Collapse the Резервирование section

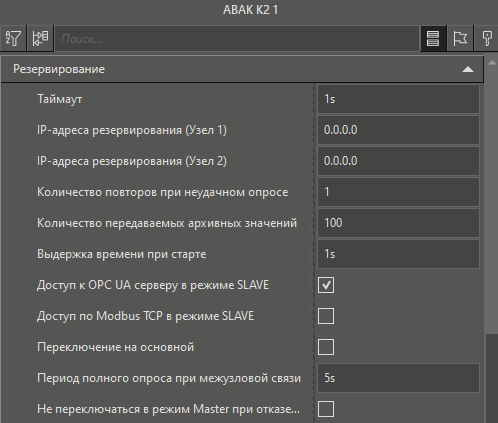tap(468, 69)
